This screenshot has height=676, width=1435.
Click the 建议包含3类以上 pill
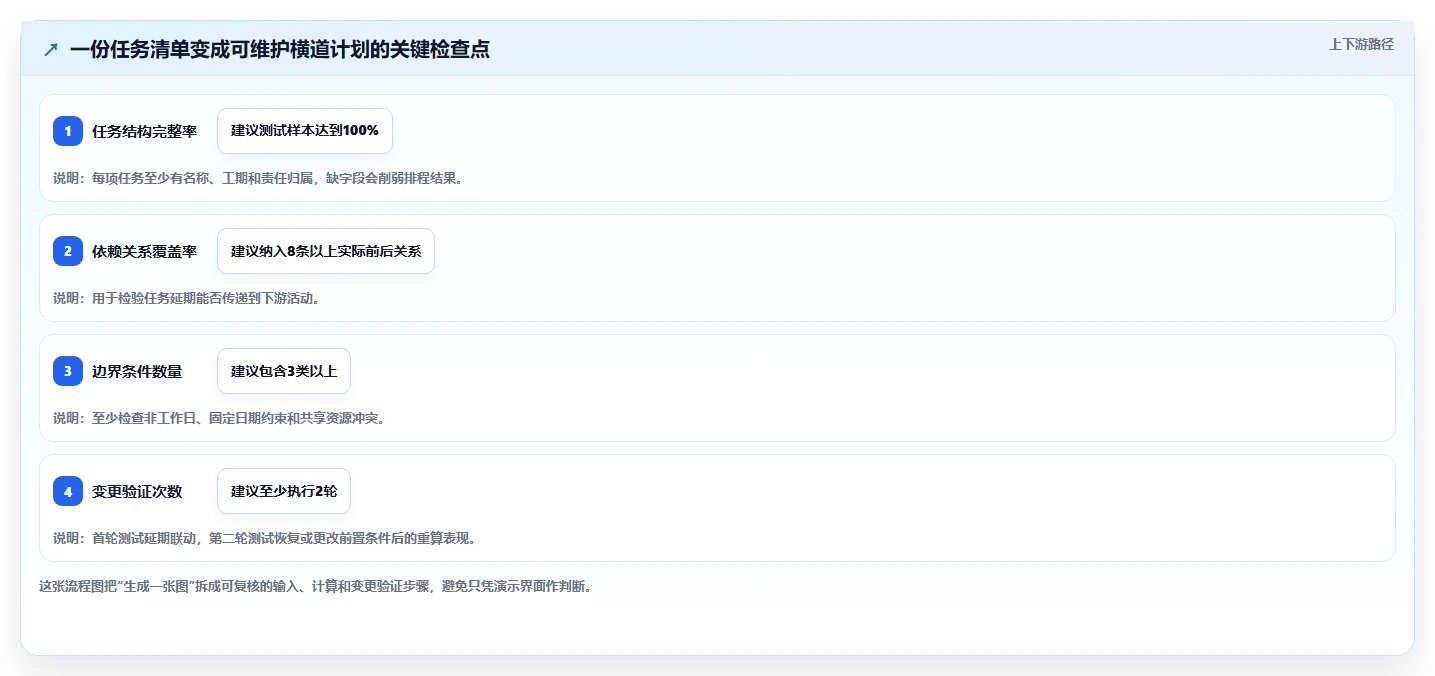pos(284,371)
